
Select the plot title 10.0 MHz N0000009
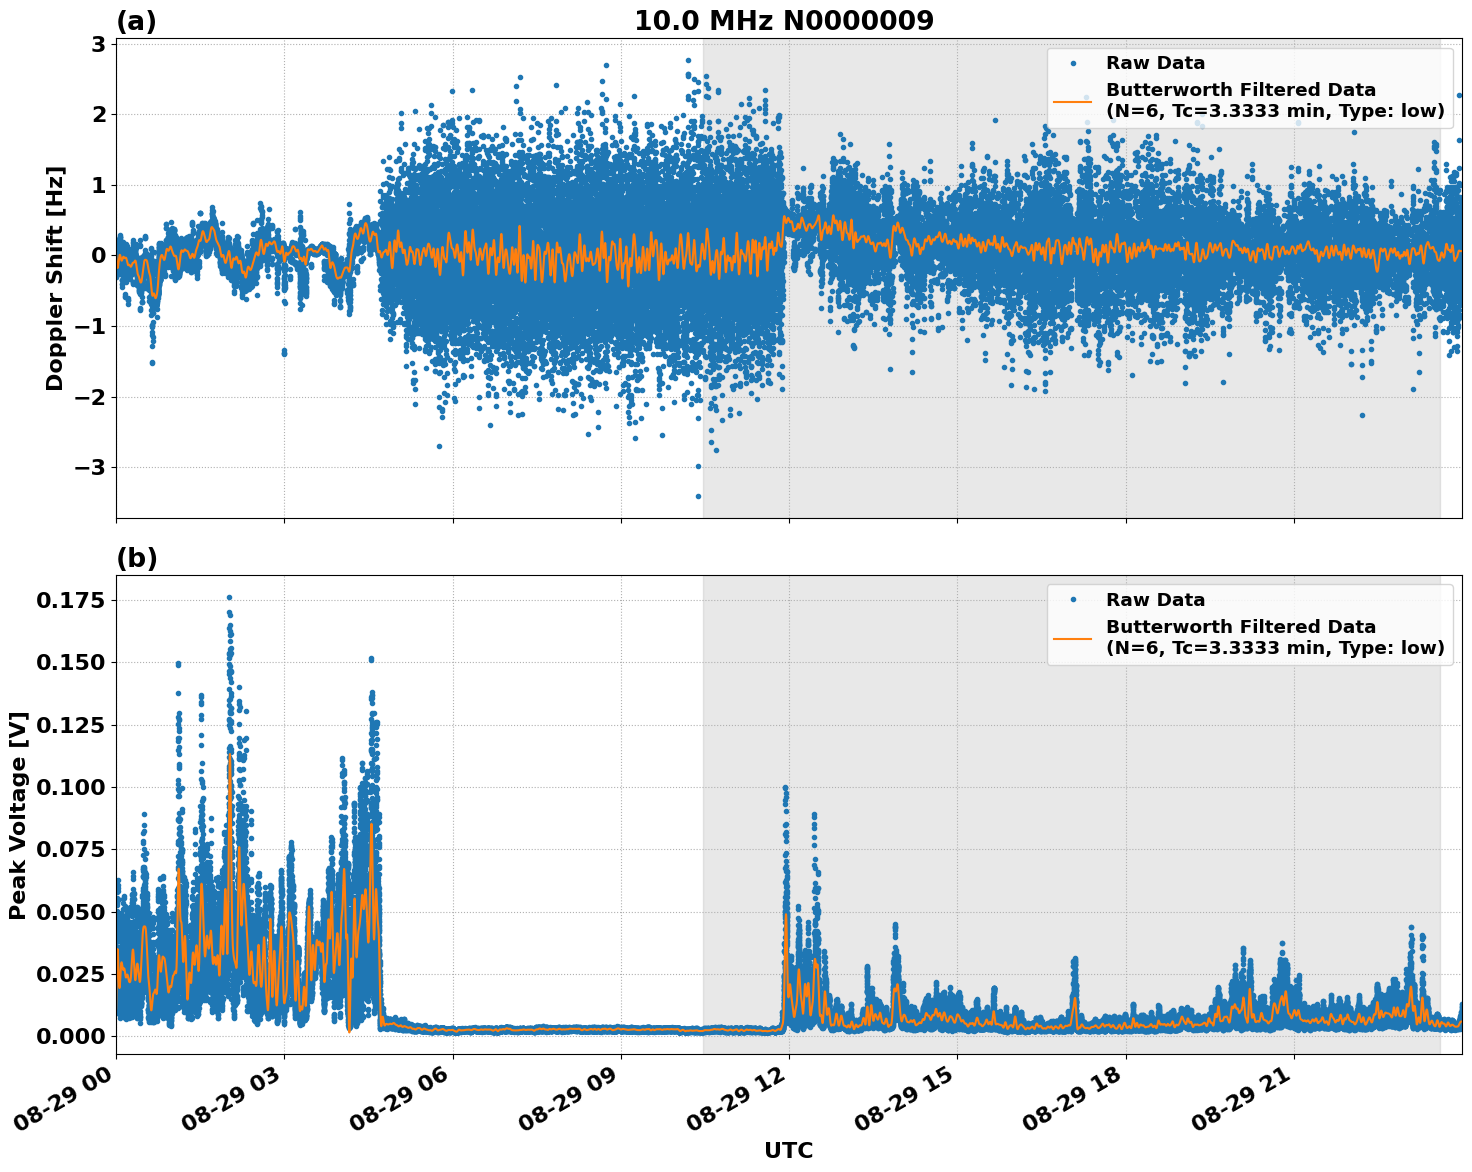pos(786,20)
